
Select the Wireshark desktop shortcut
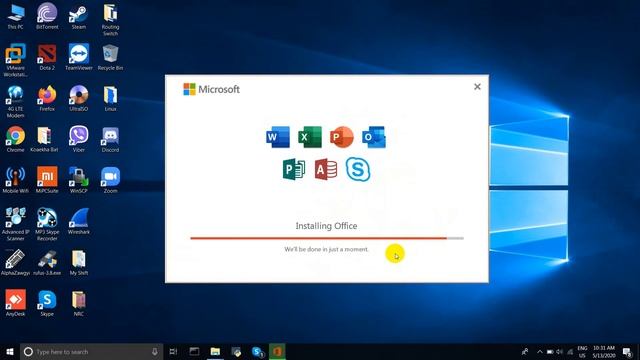click(x=78, y=221)
